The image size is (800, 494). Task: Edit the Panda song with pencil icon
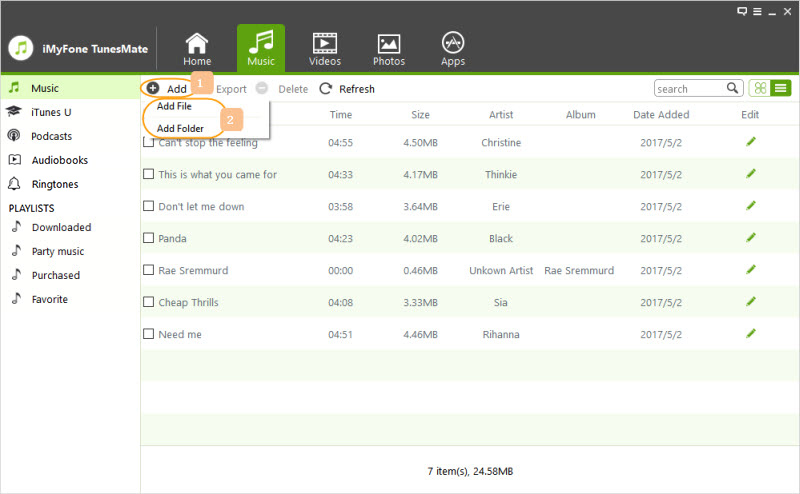751,238
